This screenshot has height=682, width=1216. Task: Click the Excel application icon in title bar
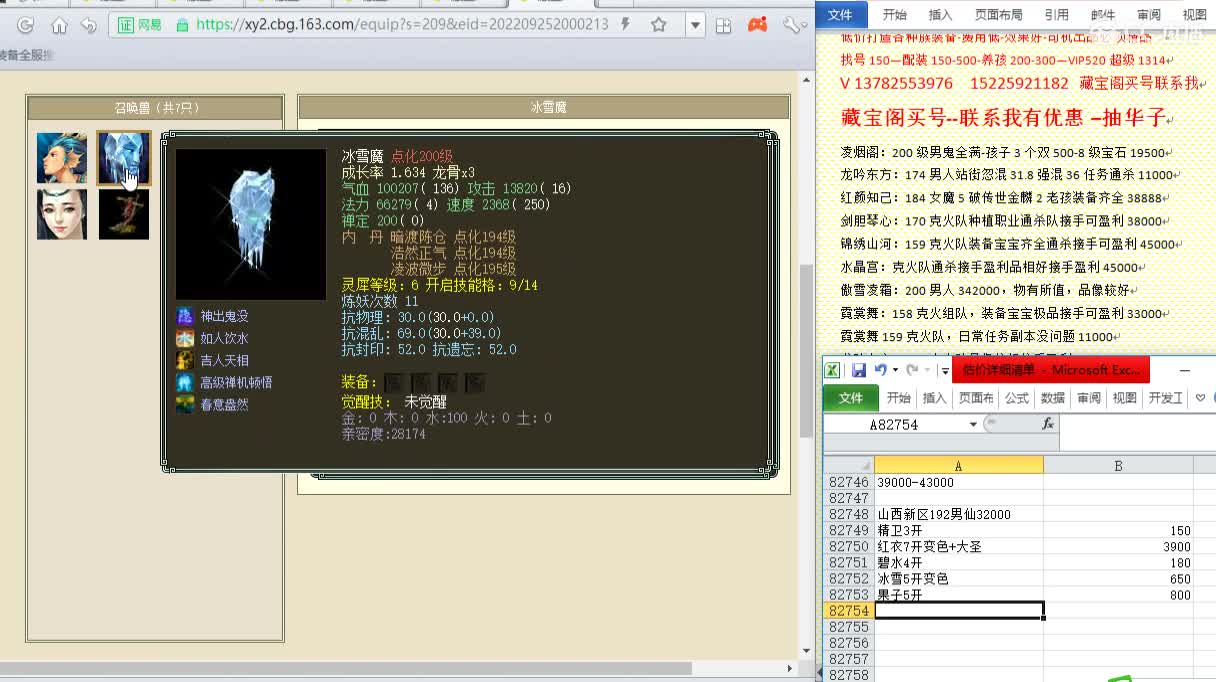click(x=833, y=370)
